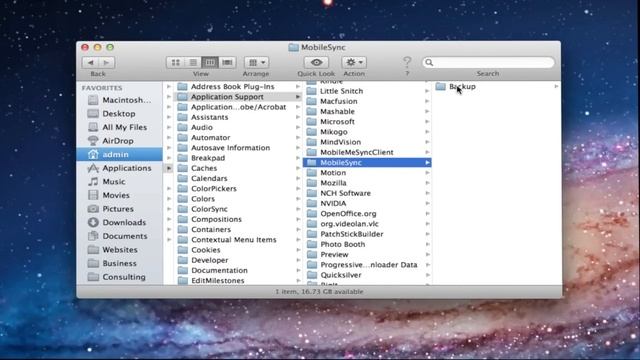Select the Calendars folder
Viewport: 640px width, 360px height.
click(238, 178)
